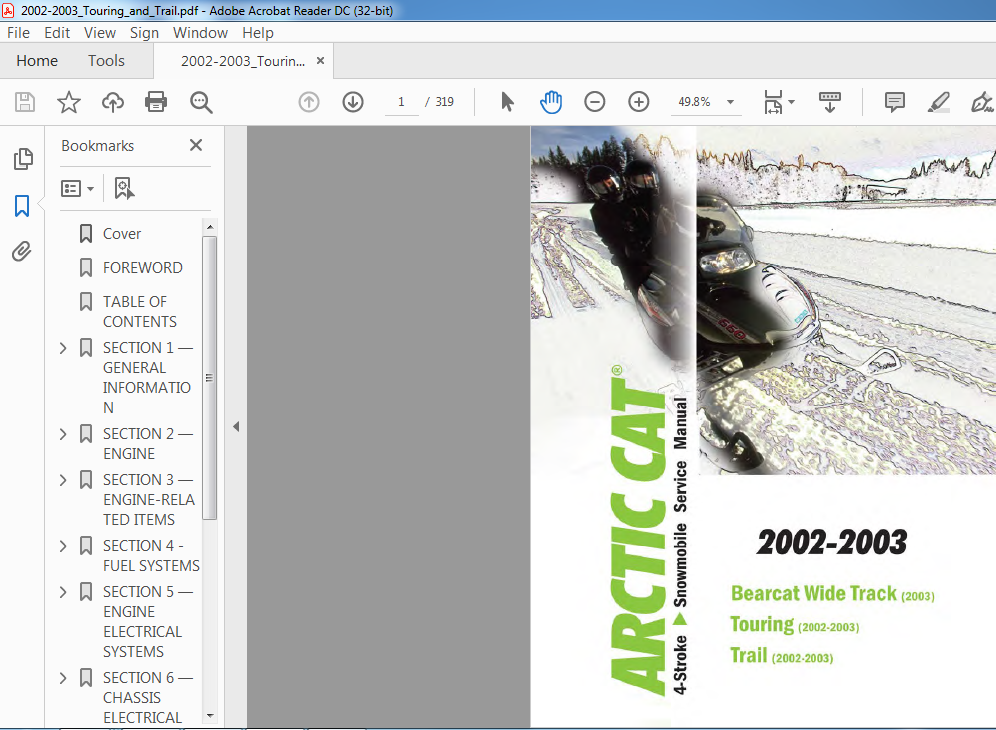Click the page number field
The width and height of the screenshot is (996, 730).
(401, 102)
